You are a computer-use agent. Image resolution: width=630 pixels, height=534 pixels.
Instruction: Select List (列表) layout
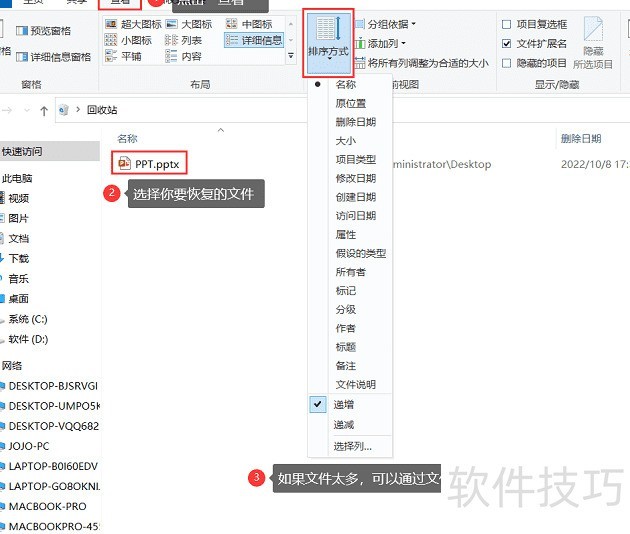pos(183,40)
